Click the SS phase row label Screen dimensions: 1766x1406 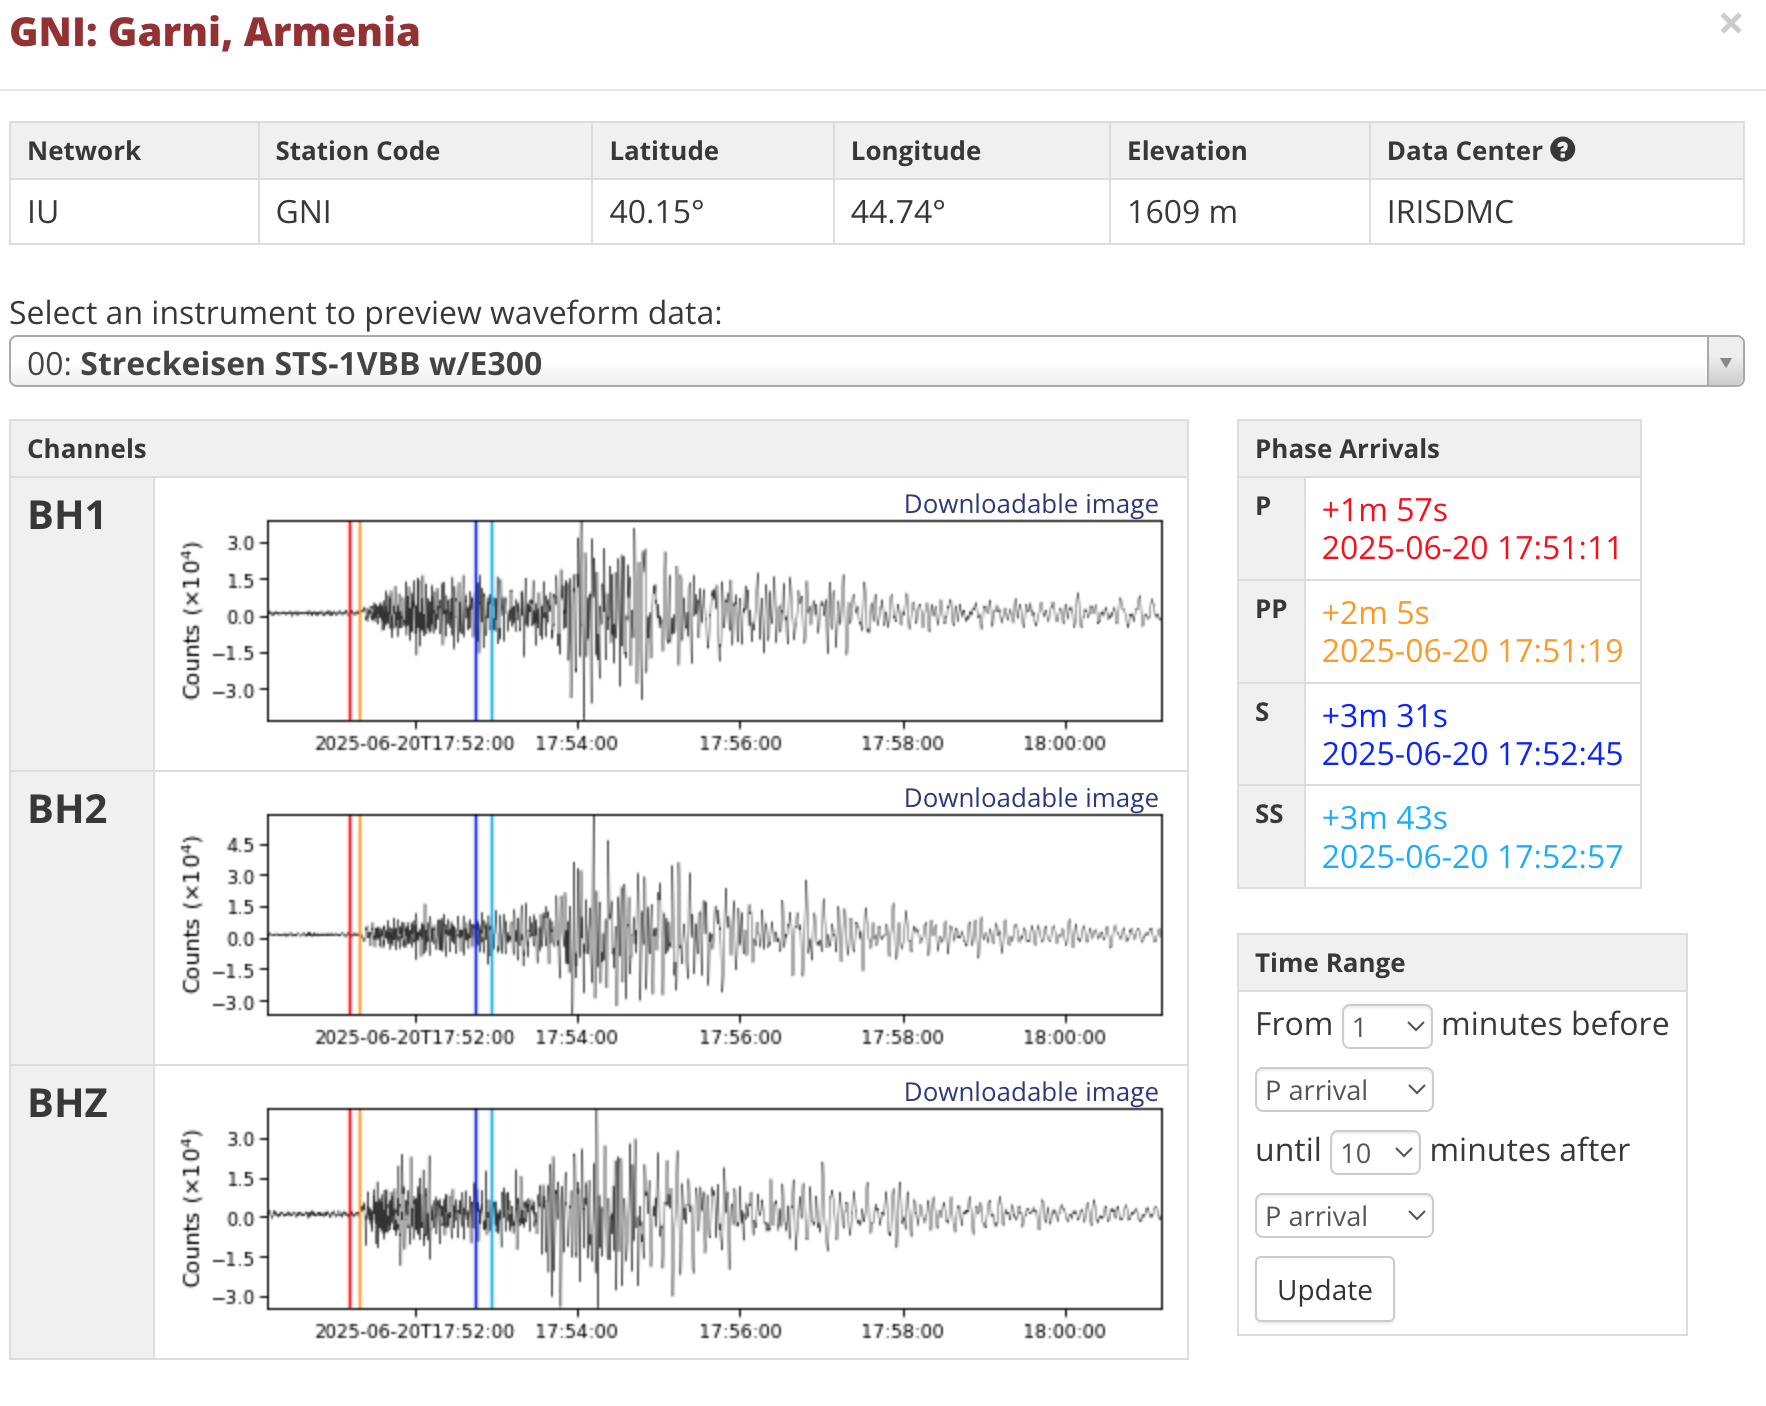[1270, 815]
